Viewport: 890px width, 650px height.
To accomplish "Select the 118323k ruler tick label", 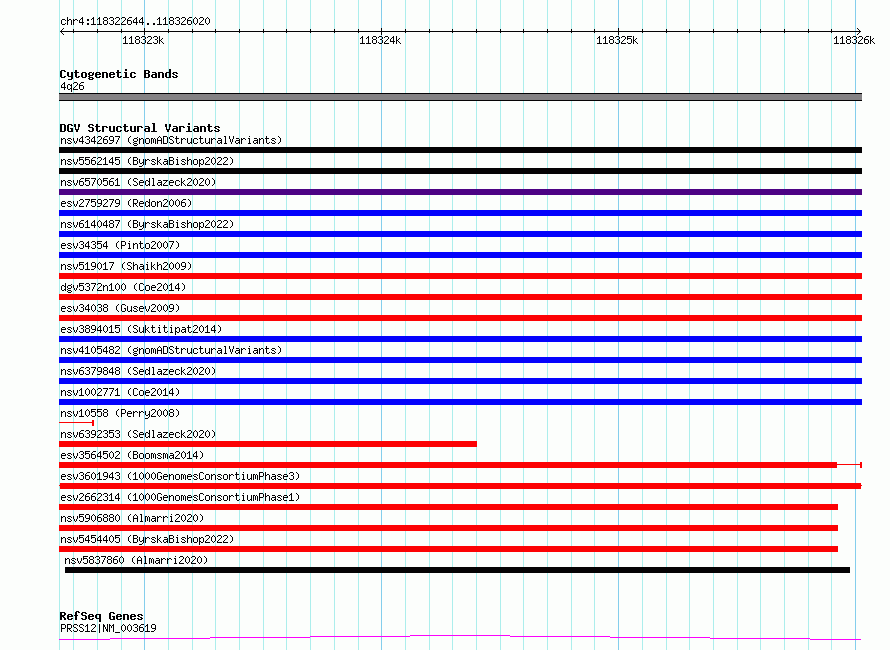I will point(143,40).
